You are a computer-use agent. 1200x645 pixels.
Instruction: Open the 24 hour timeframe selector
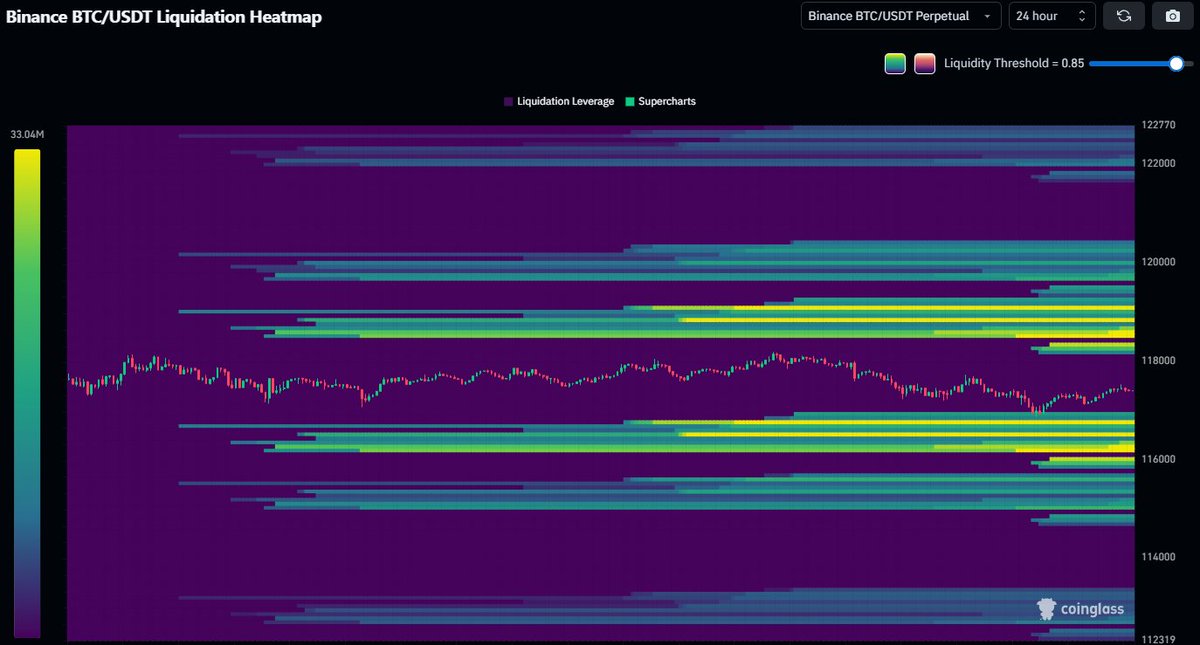1052,16
